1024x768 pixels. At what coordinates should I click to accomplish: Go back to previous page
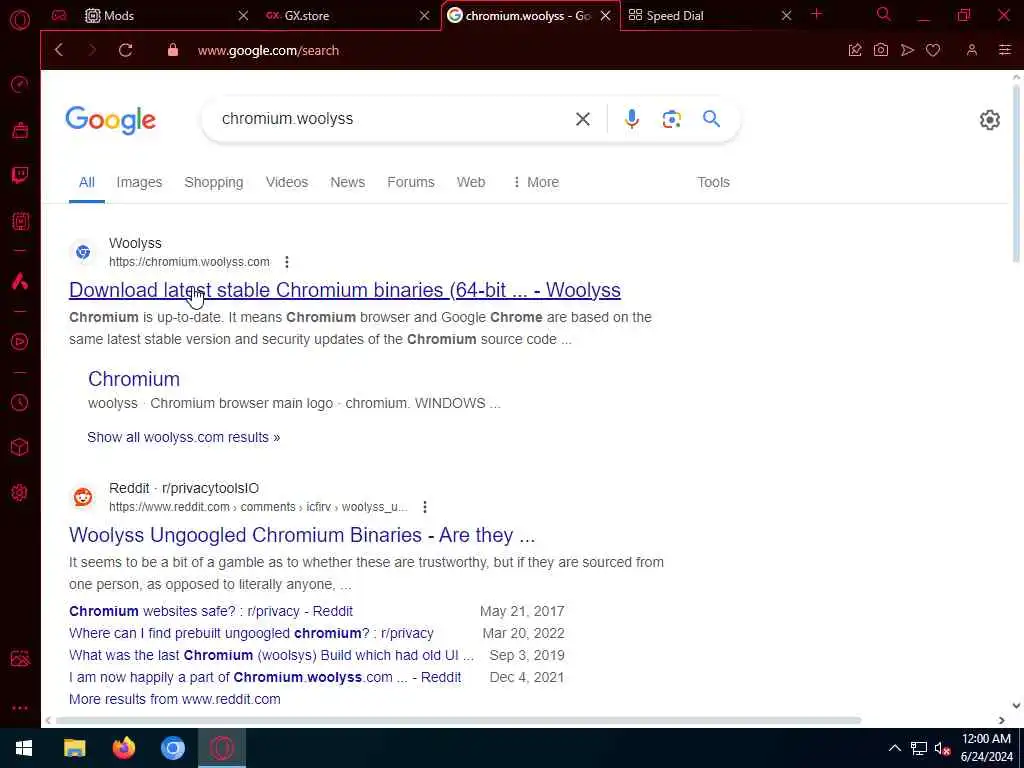pos(59,50)
